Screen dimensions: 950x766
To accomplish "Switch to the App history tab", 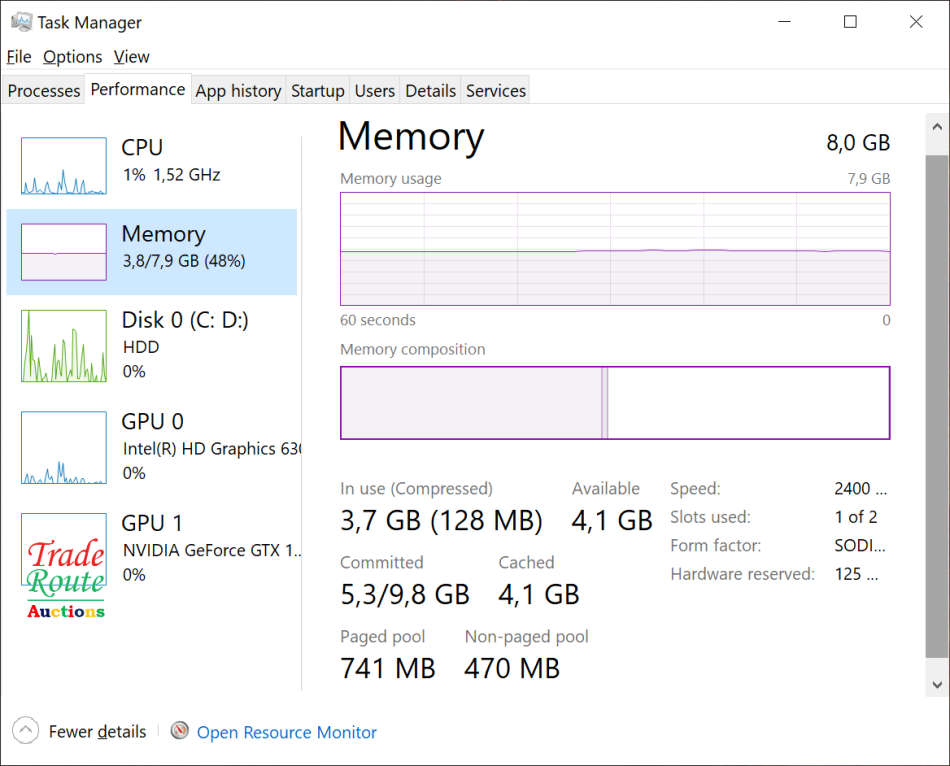I will (x=238, y=91).
